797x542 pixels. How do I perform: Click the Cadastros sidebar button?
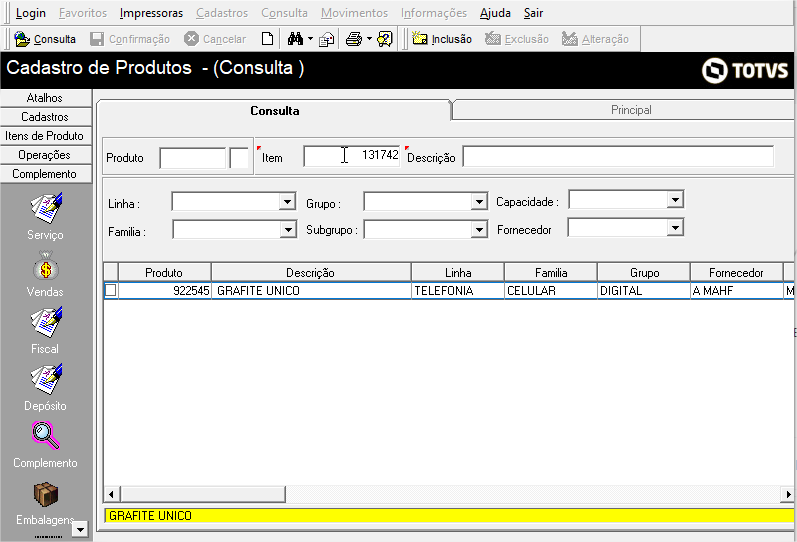[45, 116]
